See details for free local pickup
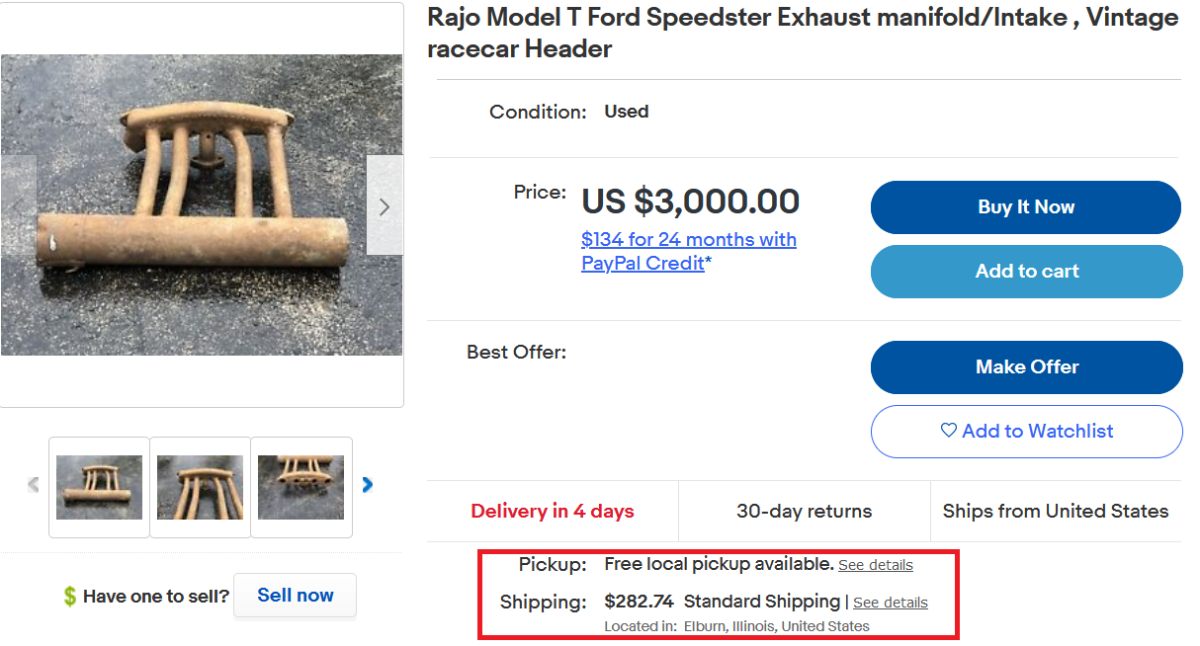Viewport: 1200px width, 646px height. pos(875,565)
